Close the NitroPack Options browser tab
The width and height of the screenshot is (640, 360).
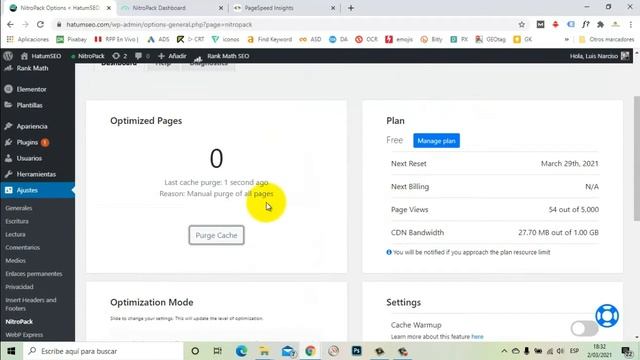tap(109, 8)
